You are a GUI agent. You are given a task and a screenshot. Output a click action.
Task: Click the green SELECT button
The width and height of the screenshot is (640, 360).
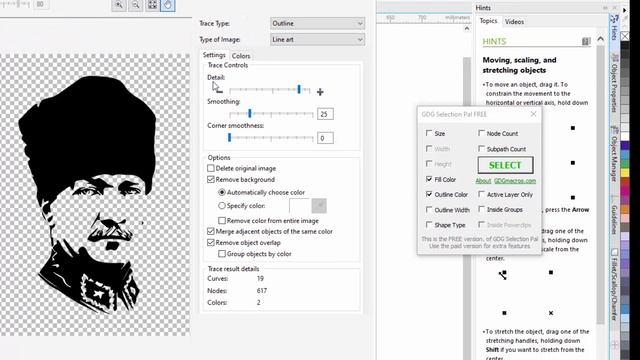(505, 165)
